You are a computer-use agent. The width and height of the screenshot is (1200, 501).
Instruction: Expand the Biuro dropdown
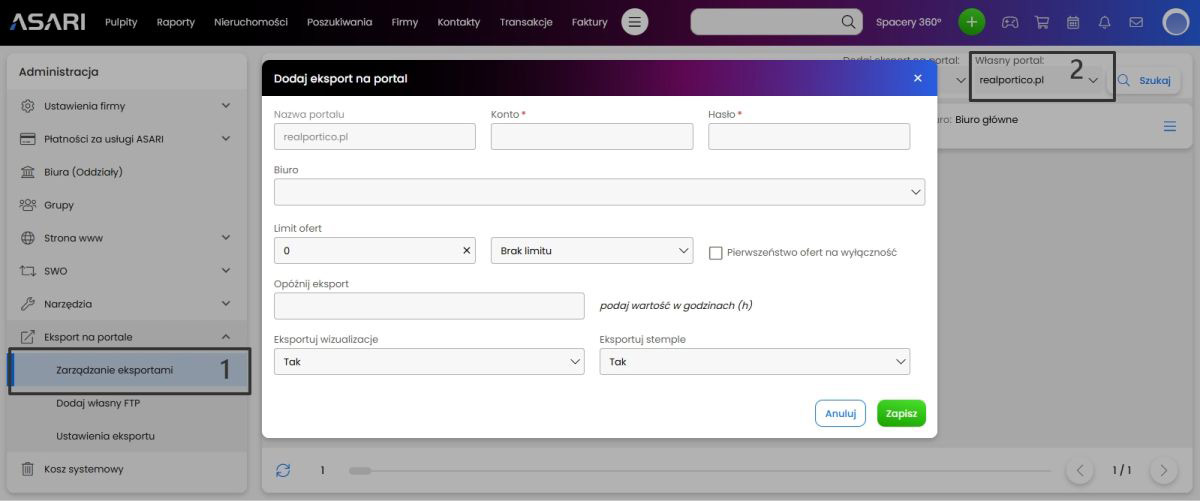(x=598, y=192)
